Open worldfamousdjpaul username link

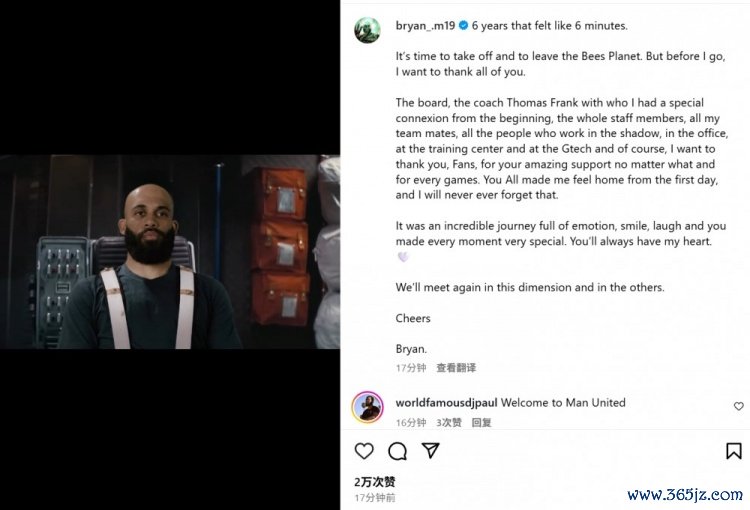pos(446,403)
